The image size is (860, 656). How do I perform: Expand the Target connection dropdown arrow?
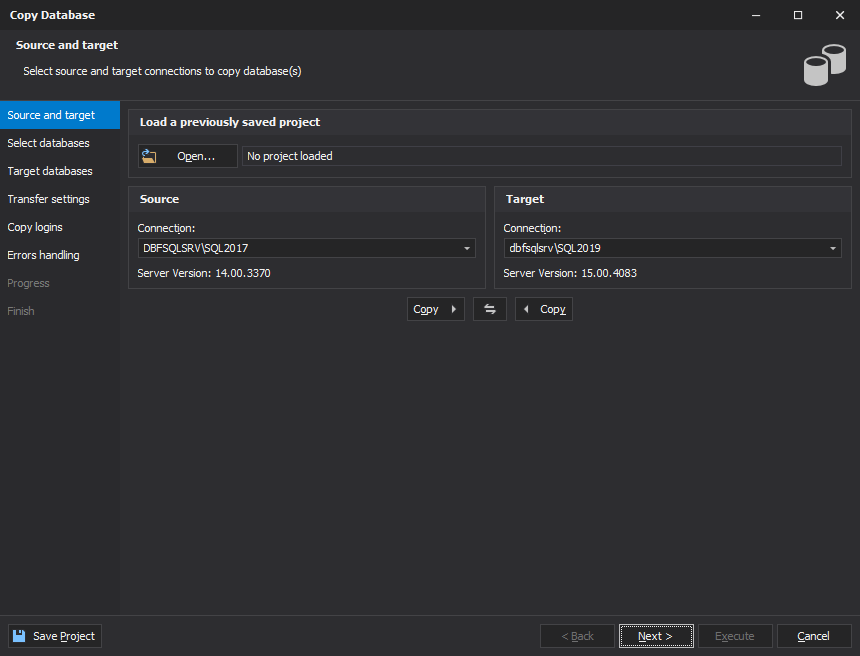coord(833,248)
